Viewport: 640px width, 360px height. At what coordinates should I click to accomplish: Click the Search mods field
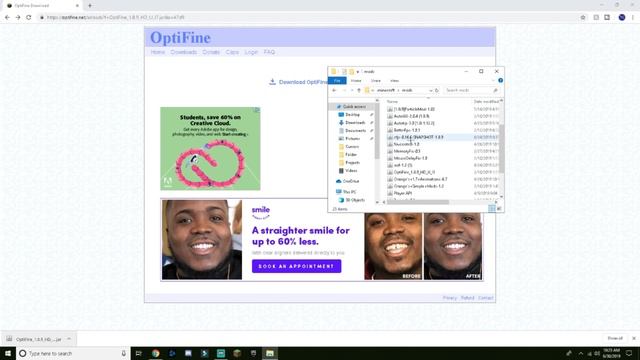tap(471, 90)
